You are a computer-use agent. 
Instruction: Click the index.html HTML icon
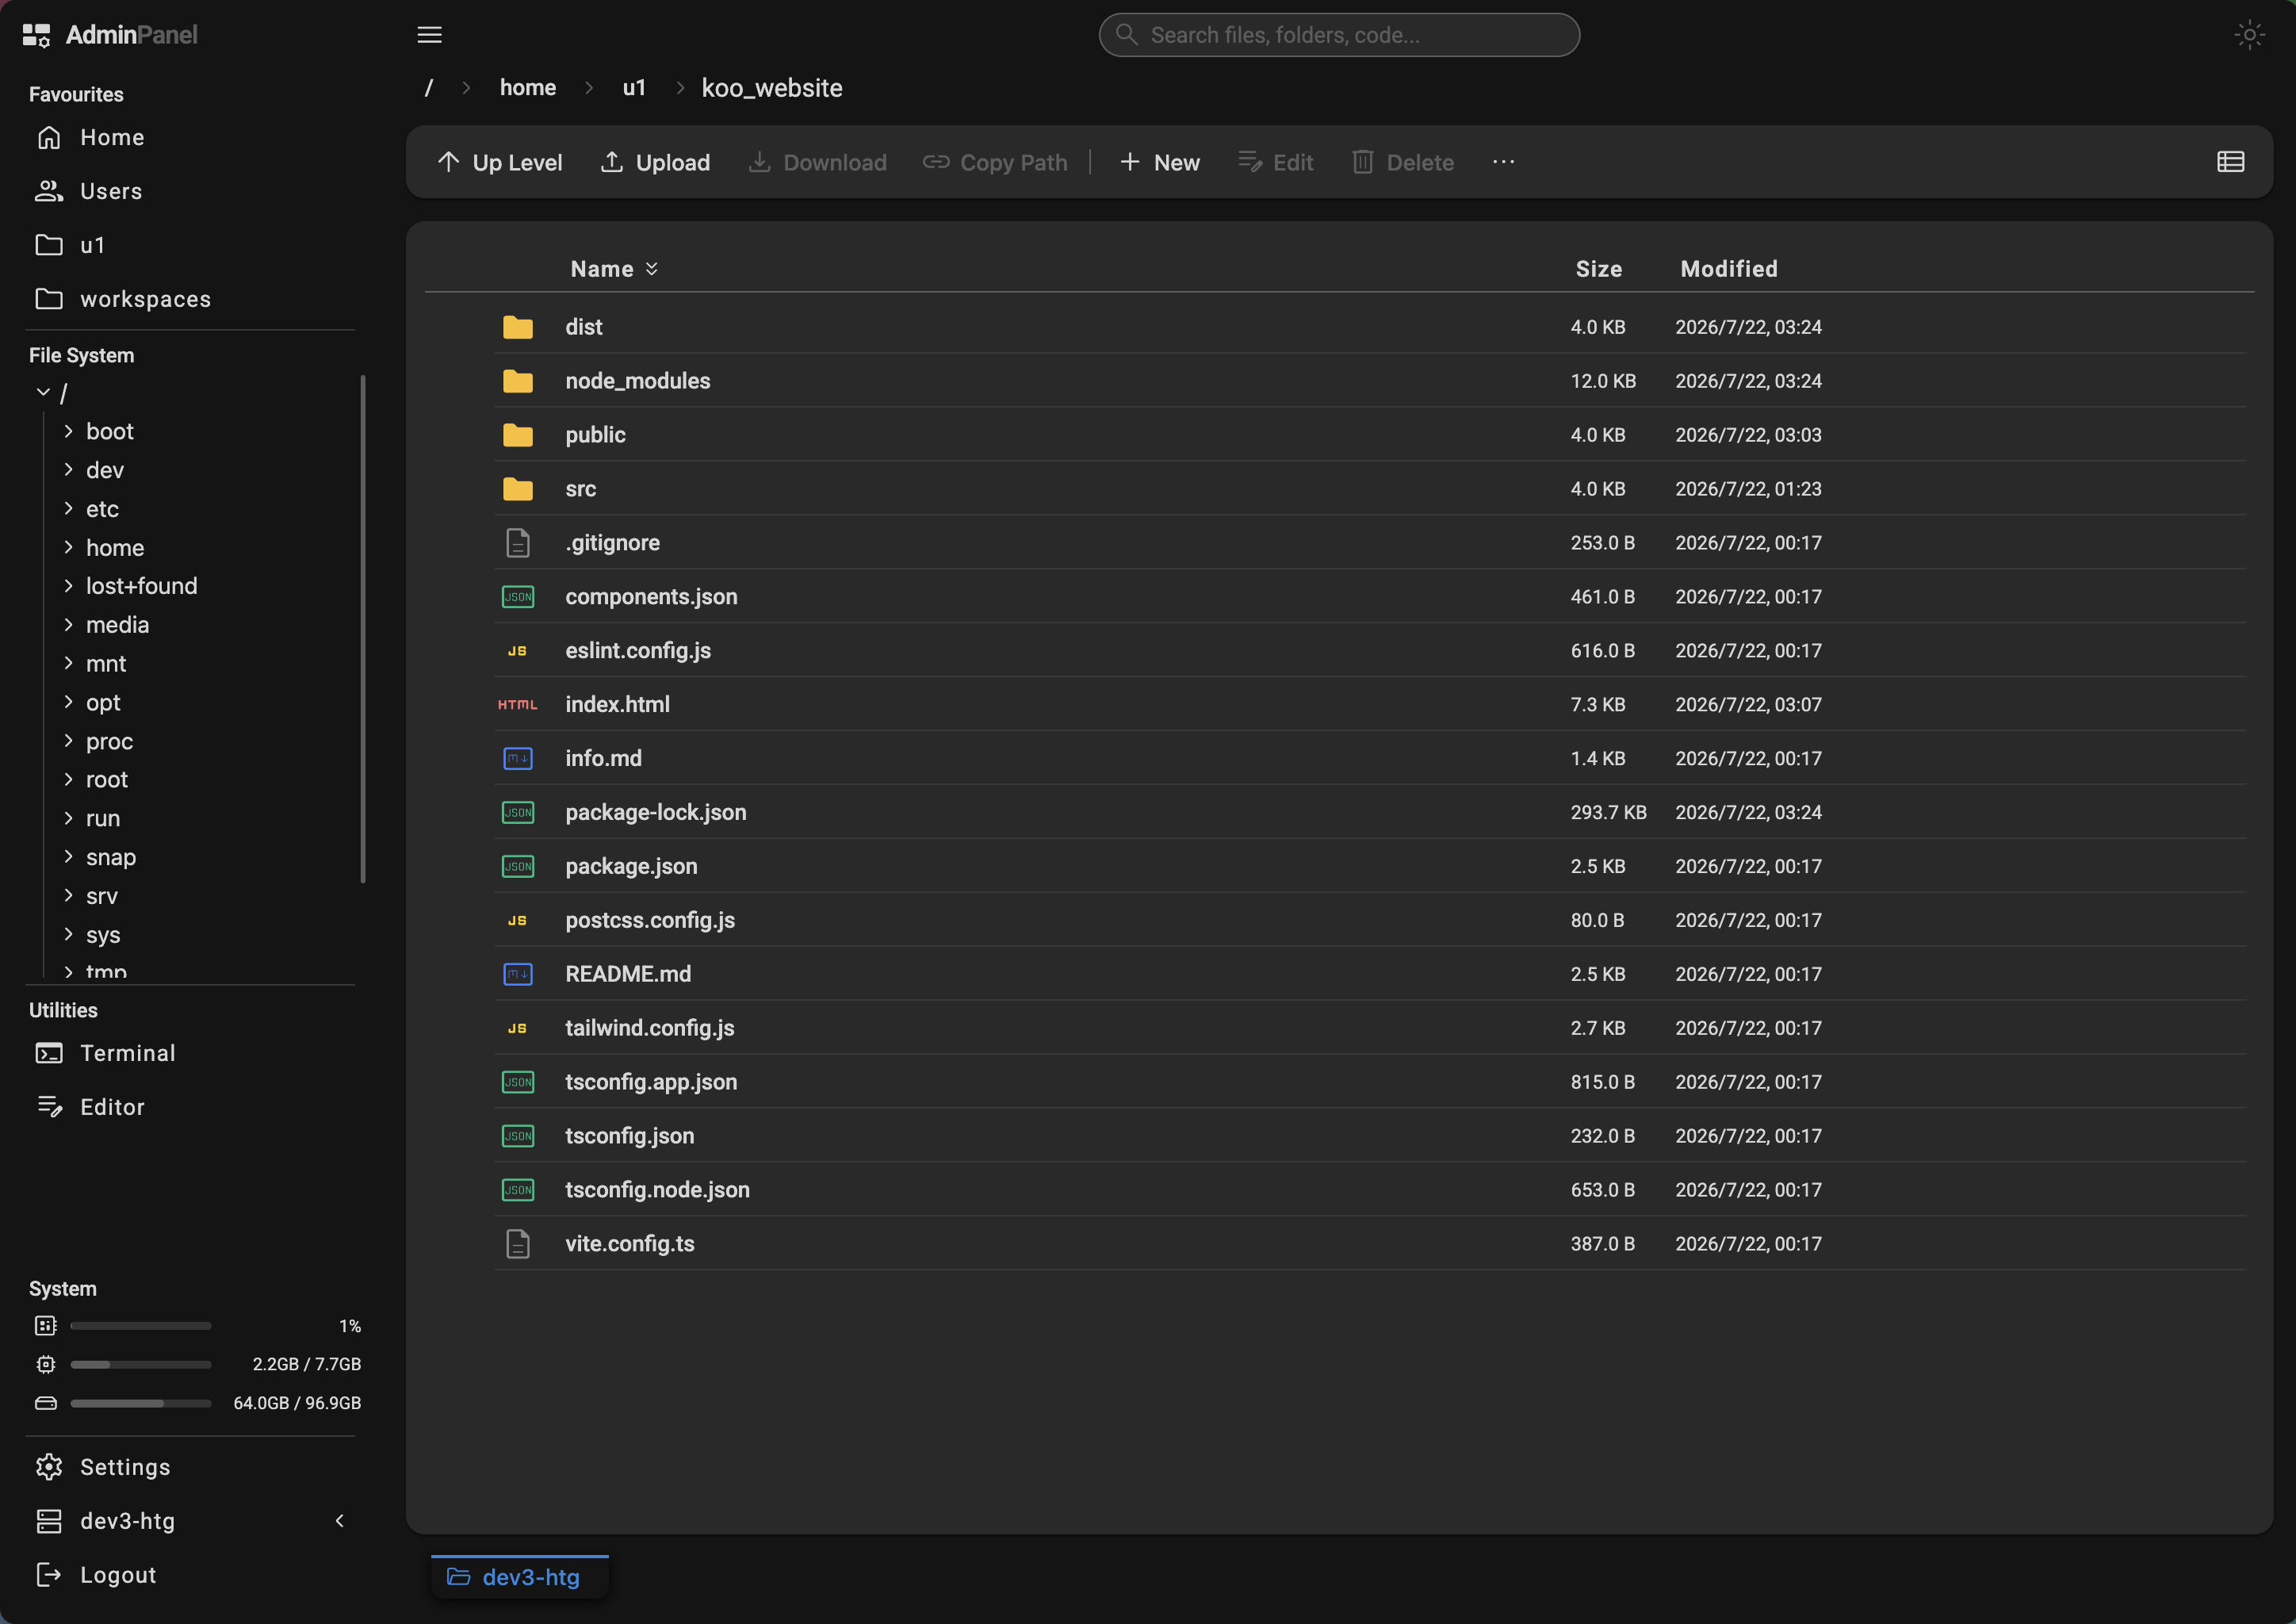[x=518, y=705]
